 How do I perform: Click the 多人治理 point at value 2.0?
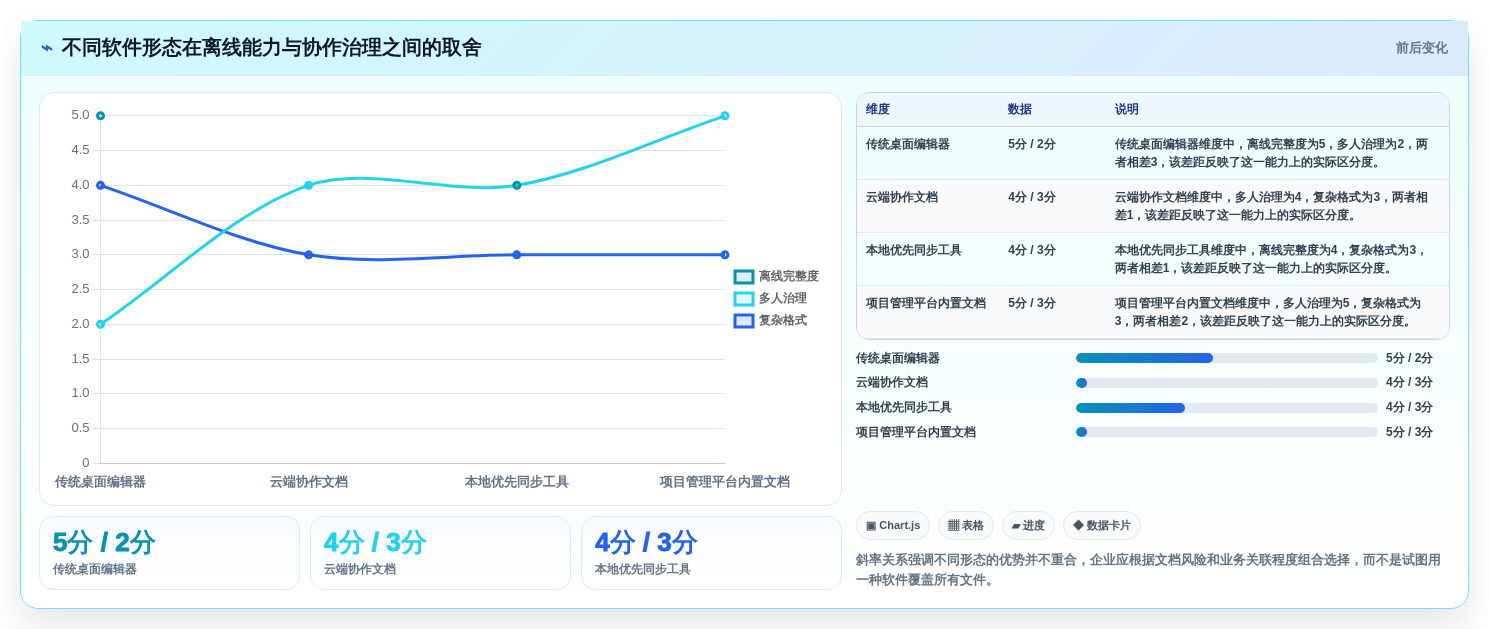(x=100, y=324)
